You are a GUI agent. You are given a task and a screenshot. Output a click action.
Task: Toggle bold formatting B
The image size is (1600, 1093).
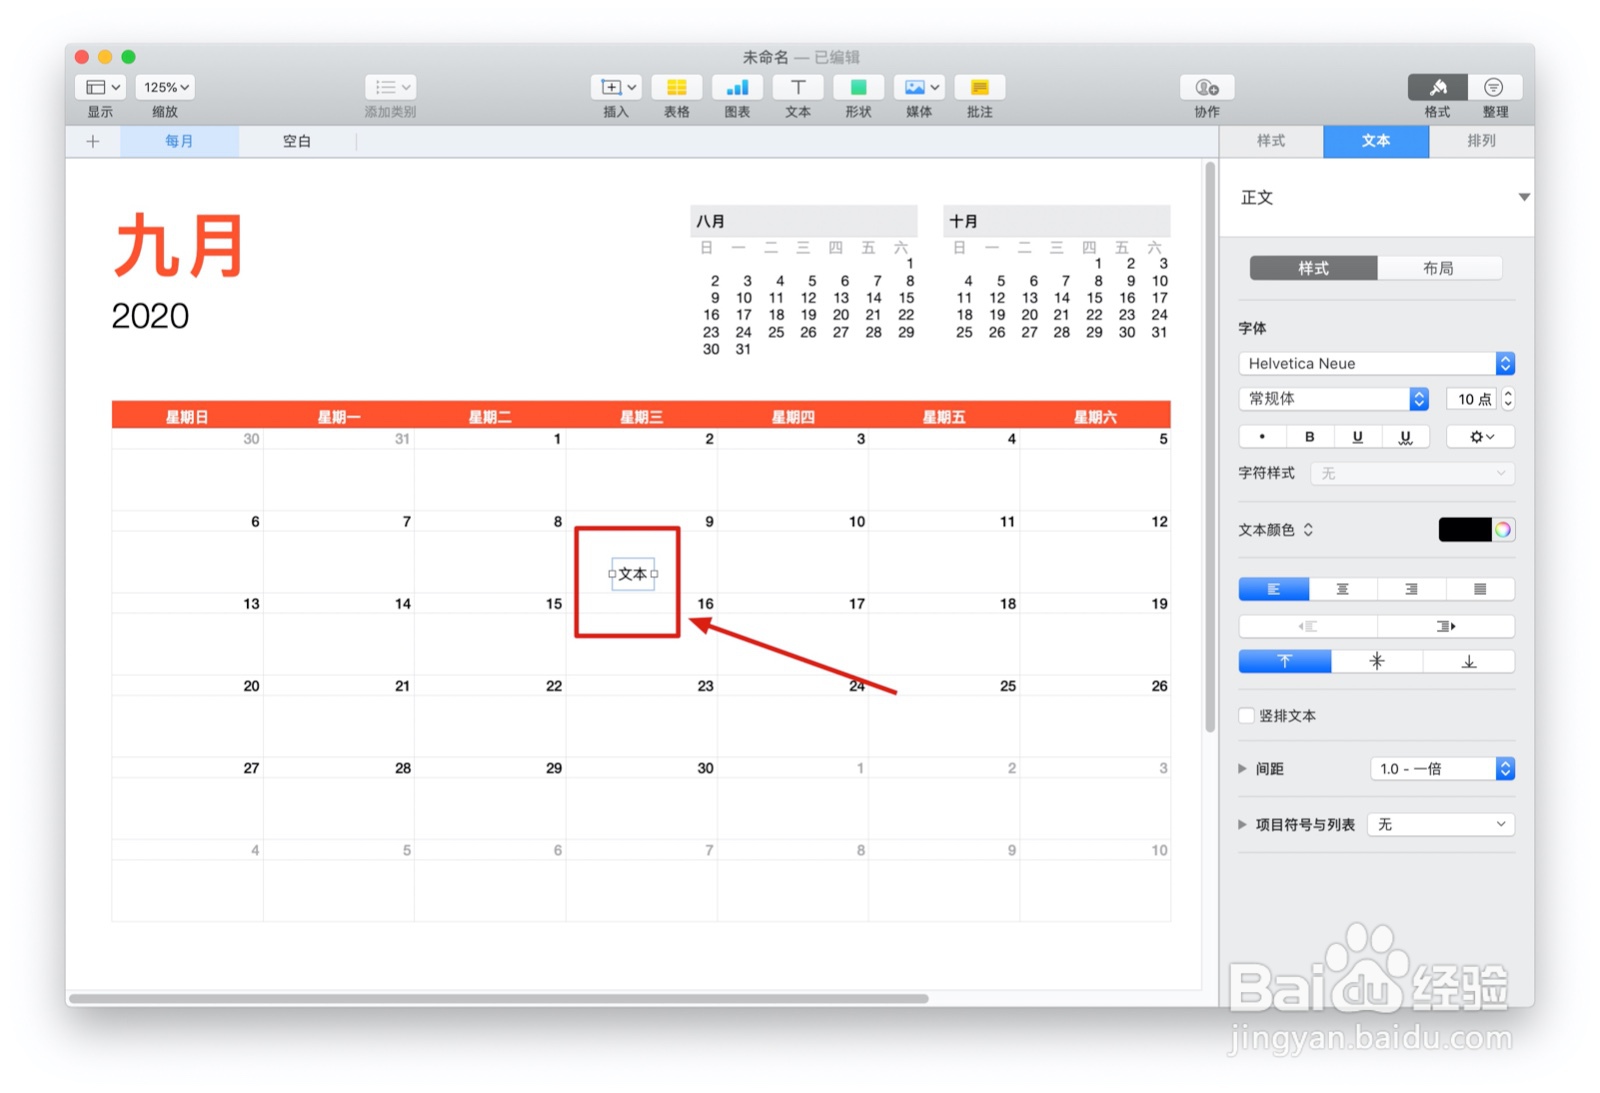(1310, 436)
